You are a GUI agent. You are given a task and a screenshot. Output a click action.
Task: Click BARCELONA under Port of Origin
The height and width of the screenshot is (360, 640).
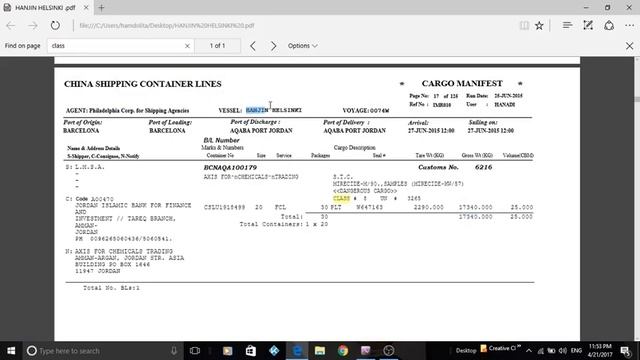(x=81, y=131)
